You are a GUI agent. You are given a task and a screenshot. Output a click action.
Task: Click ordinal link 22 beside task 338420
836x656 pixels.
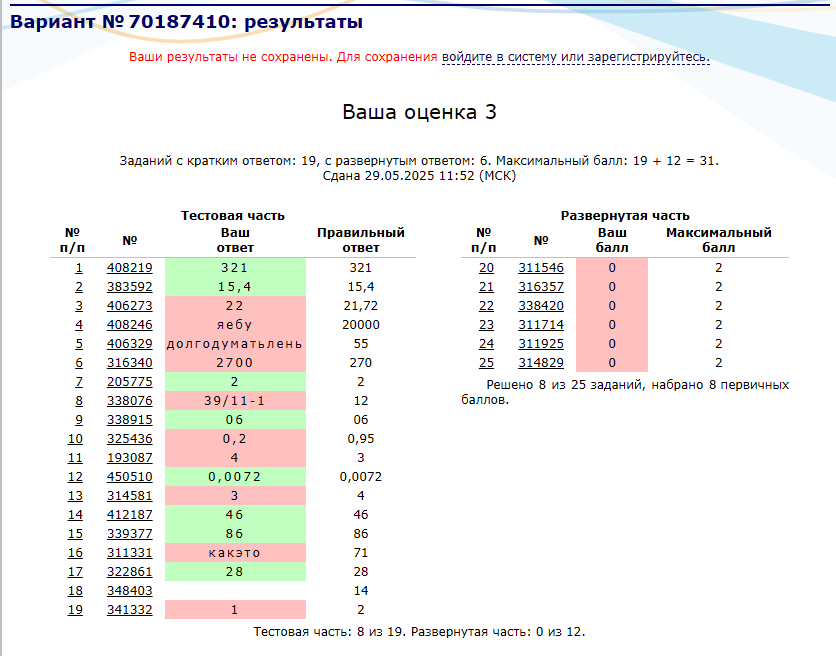click(486, 306)
